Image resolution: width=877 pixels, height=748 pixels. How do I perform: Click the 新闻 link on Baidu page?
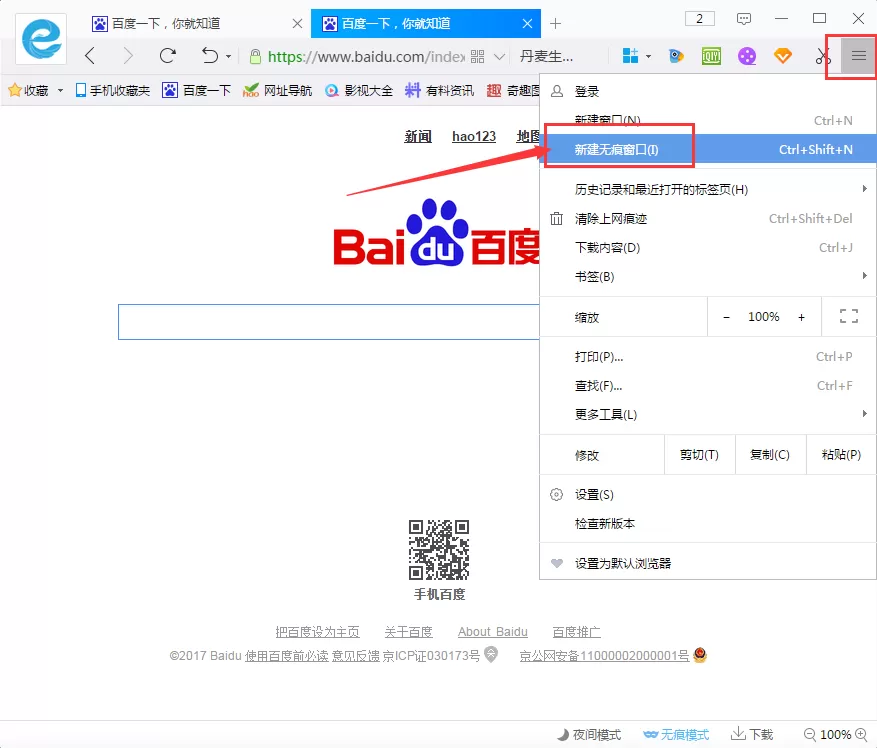pos(418,136)
